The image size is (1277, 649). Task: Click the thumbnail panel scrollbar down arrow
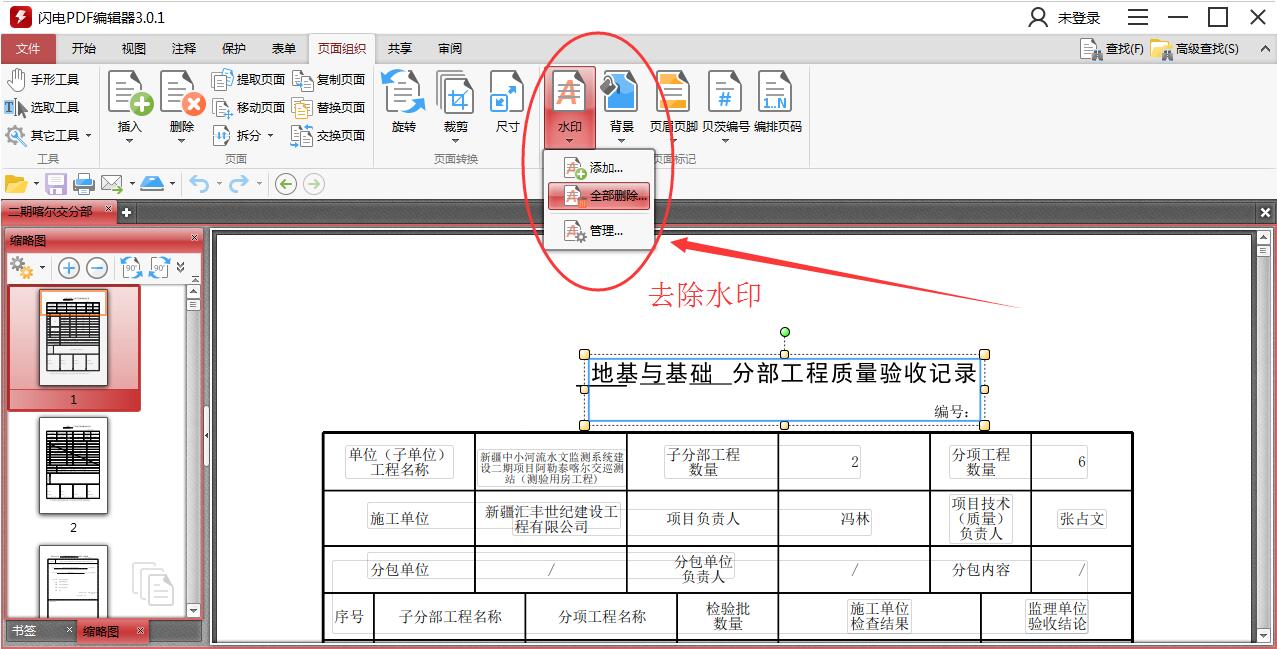[x=194, y=609]
